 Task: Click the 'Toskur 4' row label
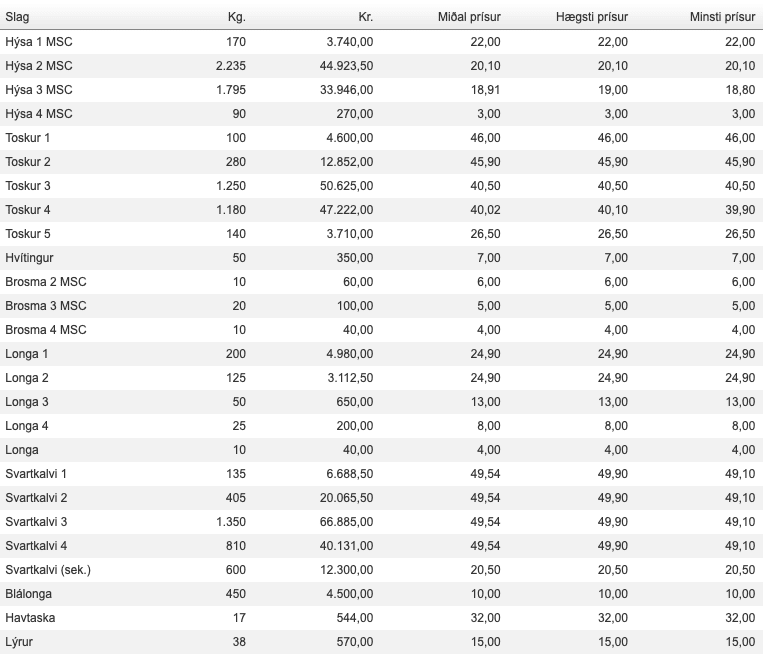pos(28,210)
